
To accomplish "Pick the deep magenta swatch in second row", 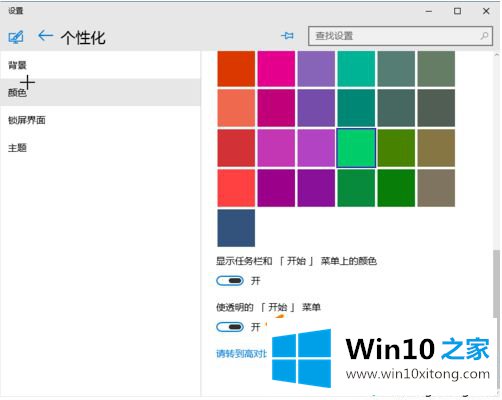I will coord(276,108).
